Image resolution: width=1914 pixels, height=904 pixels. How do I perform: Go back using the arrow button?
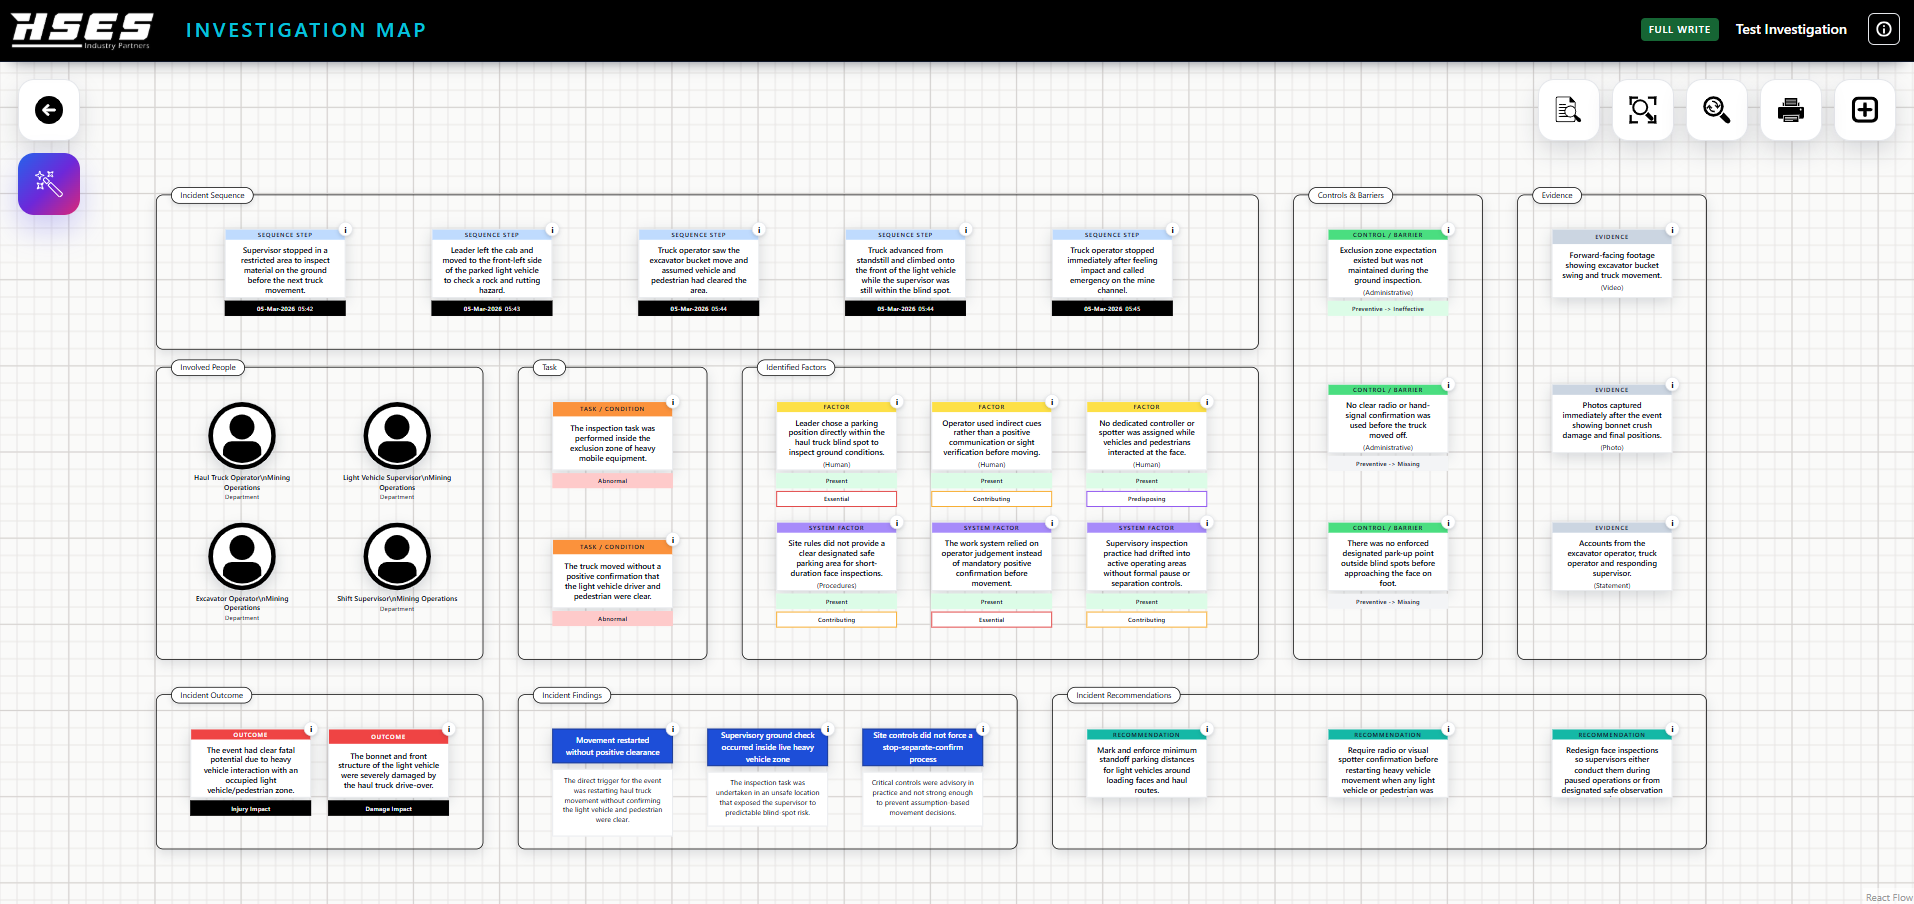click(48, 110)
